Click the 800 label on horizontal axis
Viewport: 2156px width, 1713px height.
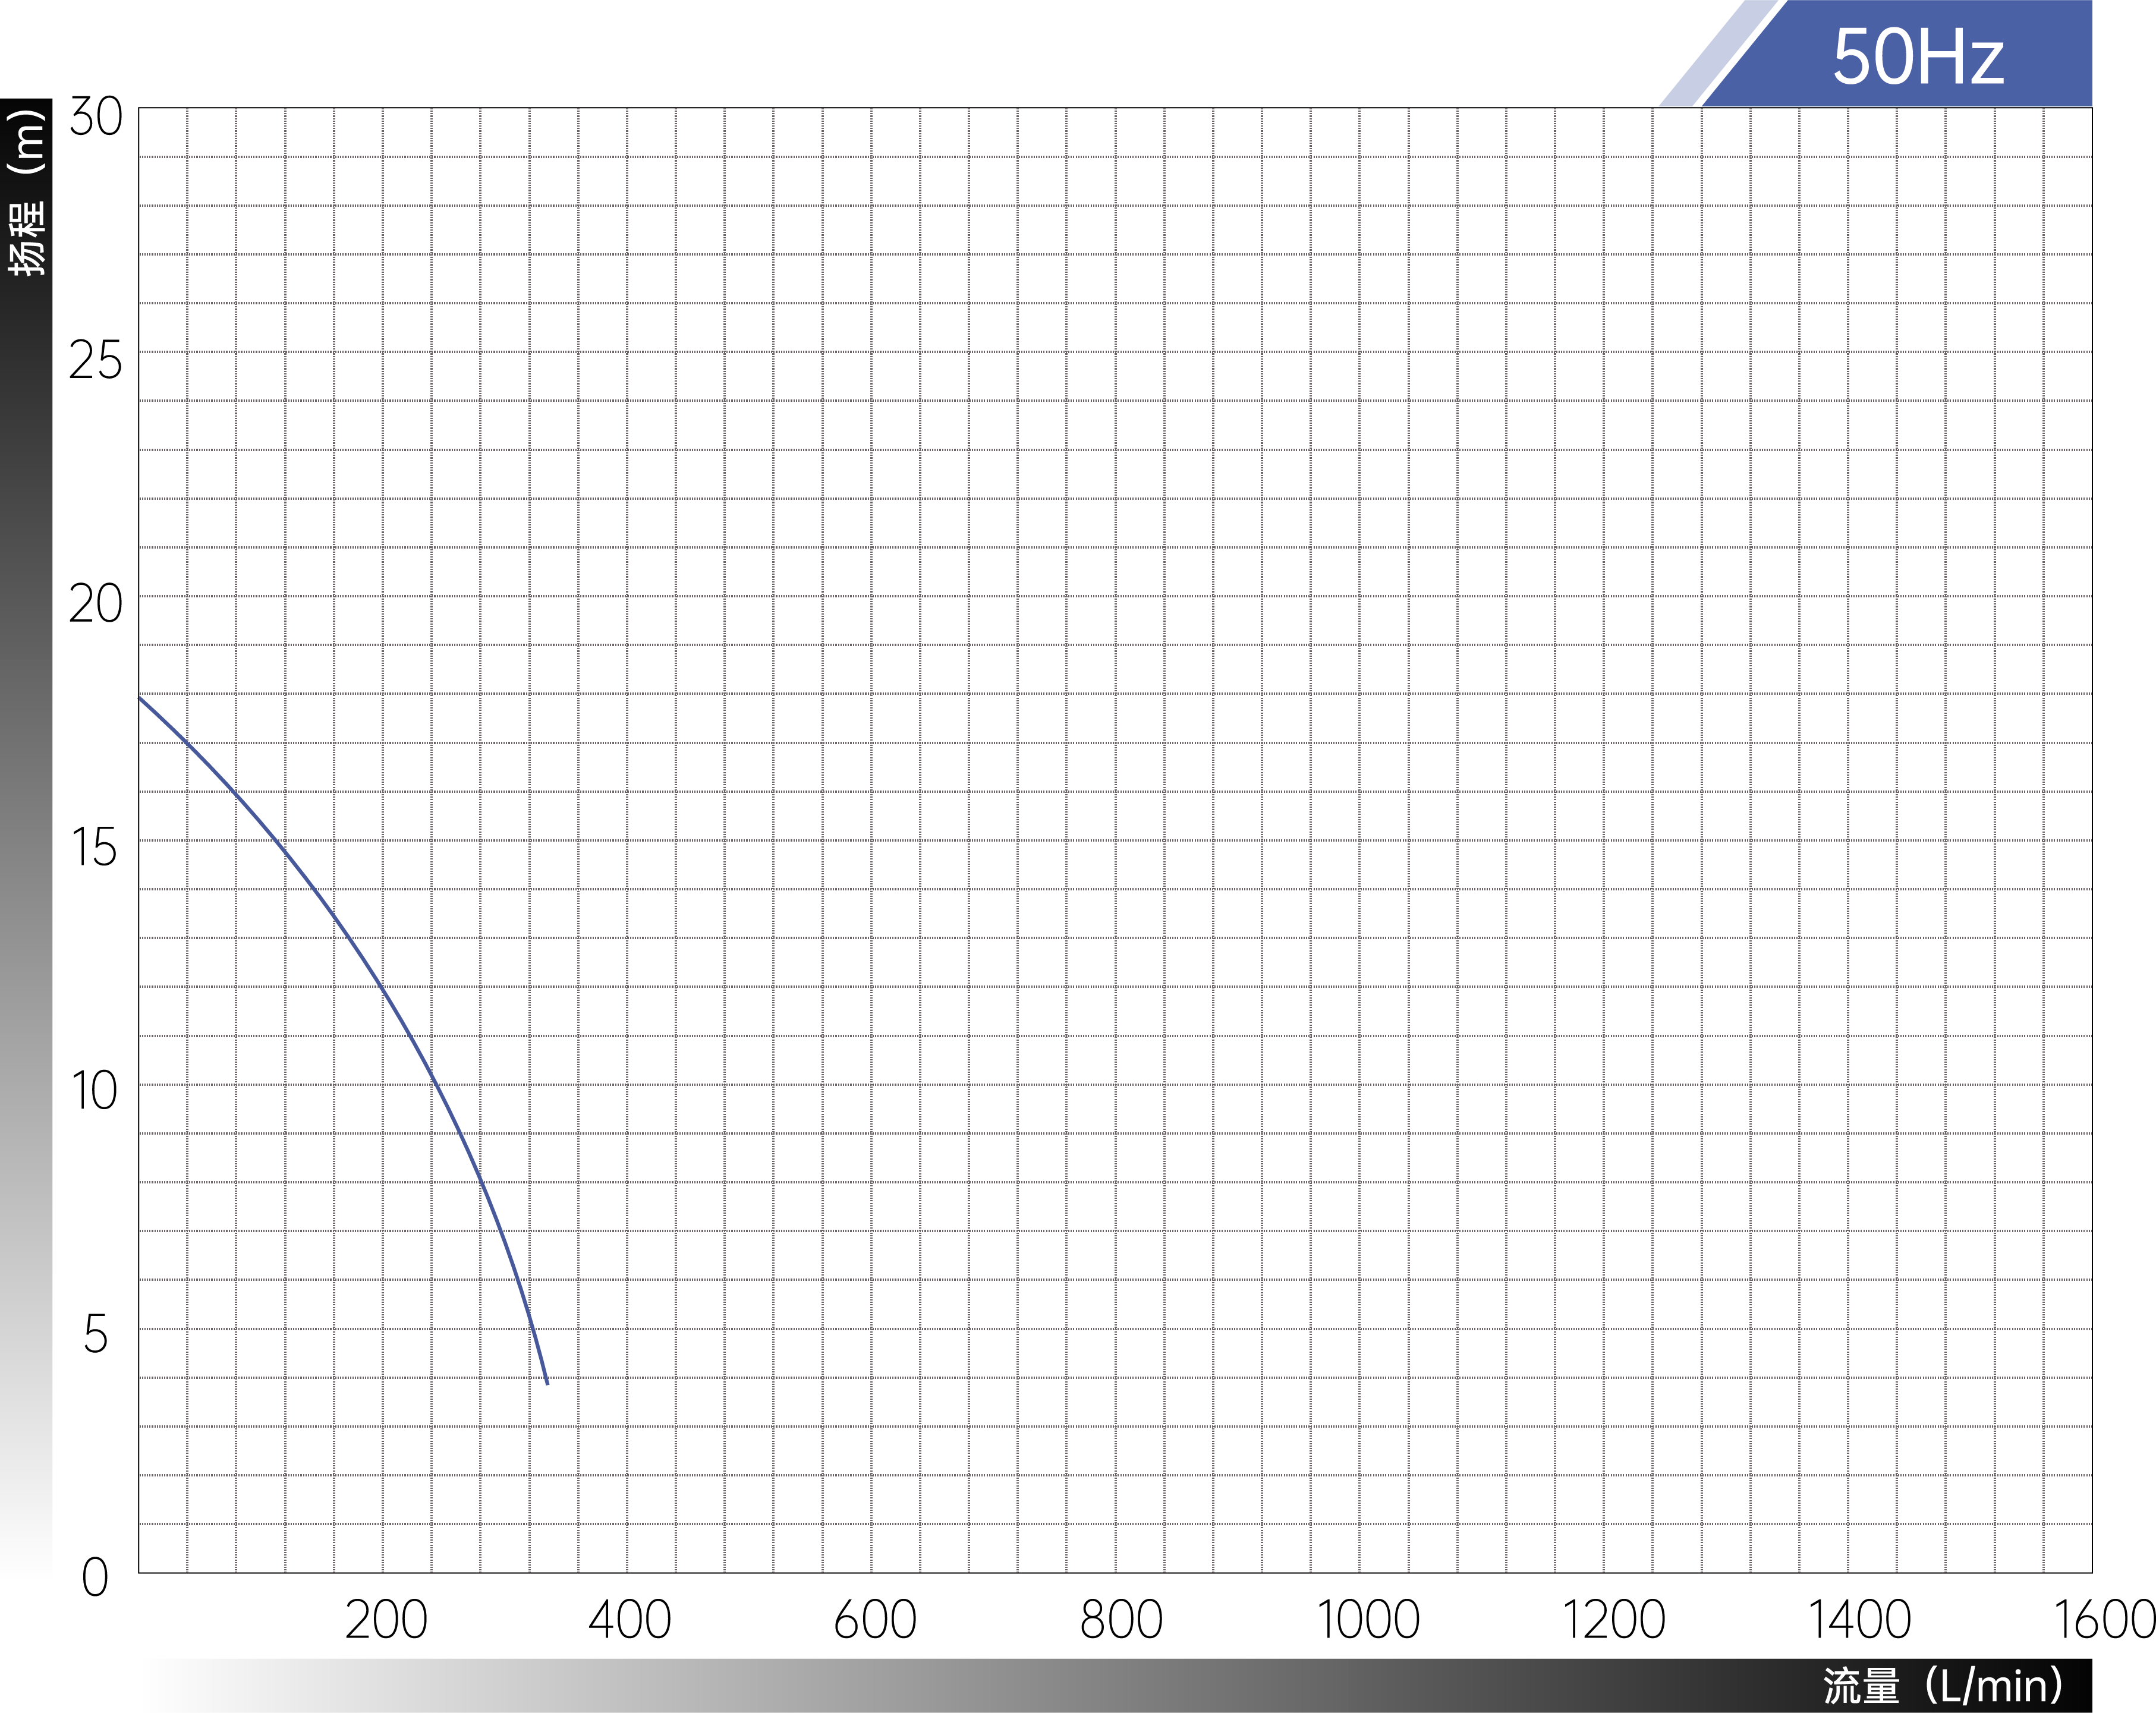pos(1121,1620)
